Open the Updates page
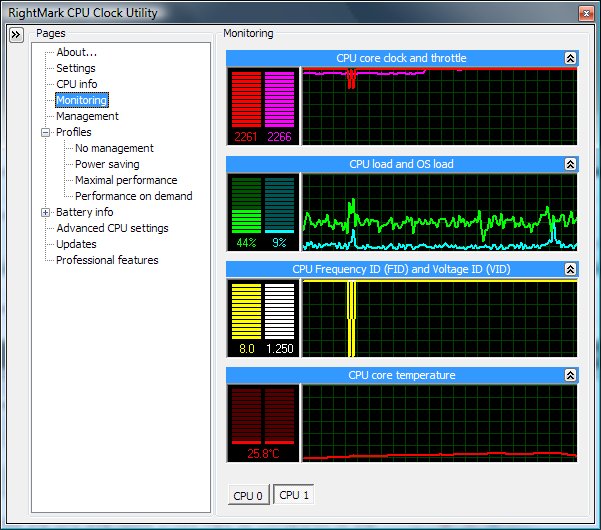601x530 pixels. coord(76,244)
